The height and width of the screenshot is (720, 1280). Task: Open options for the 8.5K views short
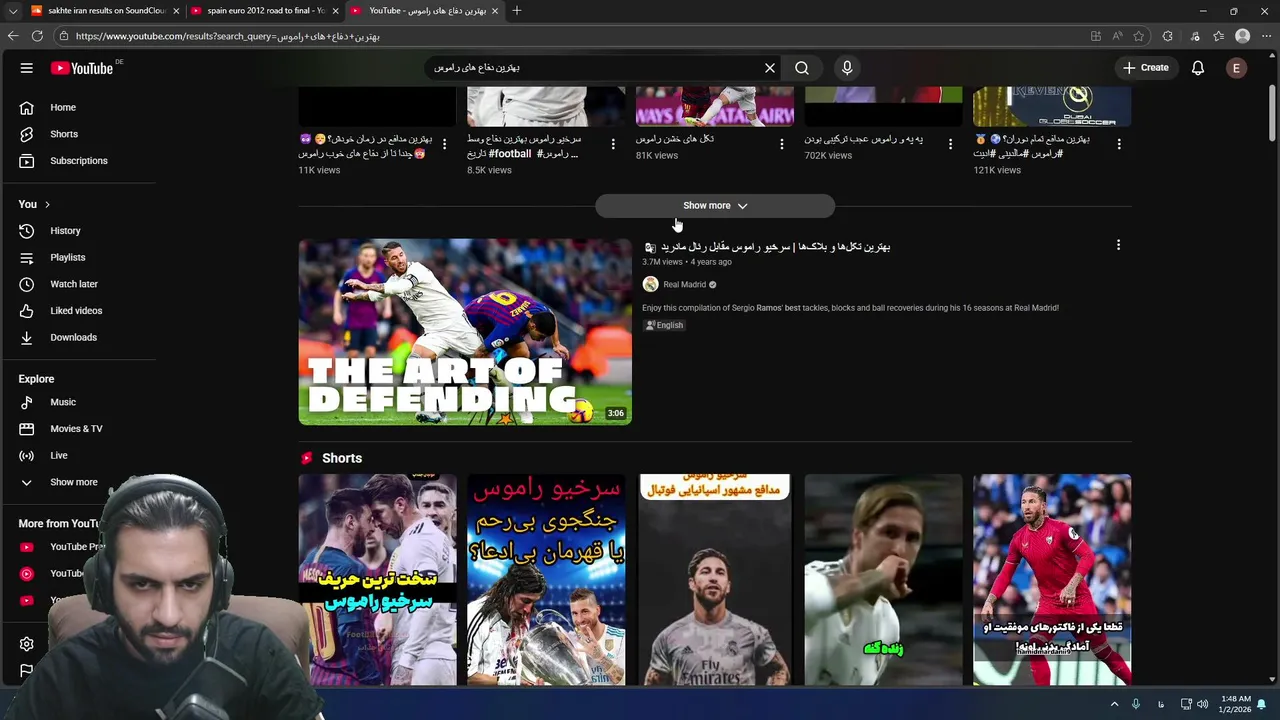point(613,144)
